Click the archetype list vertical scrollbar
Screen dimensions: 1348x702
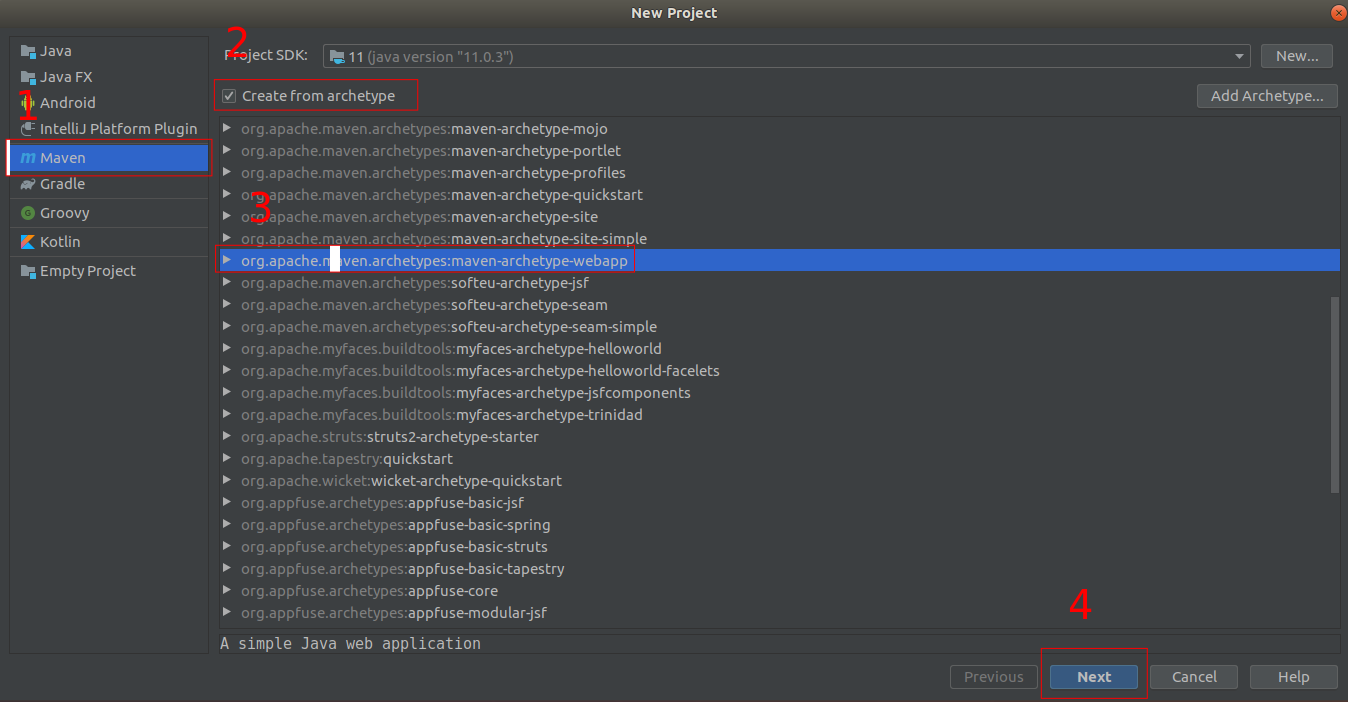coord(1335,395)
